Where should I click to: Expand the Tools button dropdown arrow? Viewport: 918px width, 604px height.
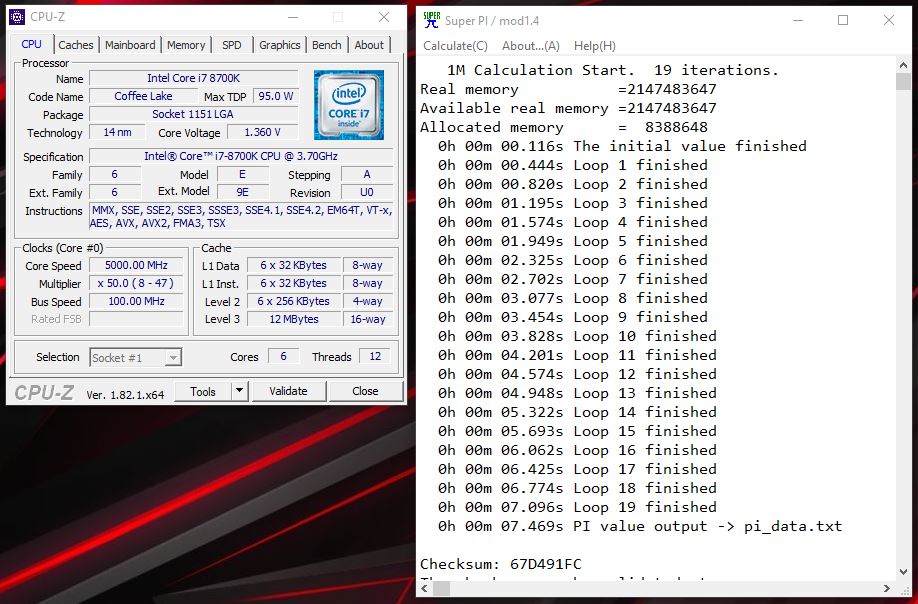[241, 392]
